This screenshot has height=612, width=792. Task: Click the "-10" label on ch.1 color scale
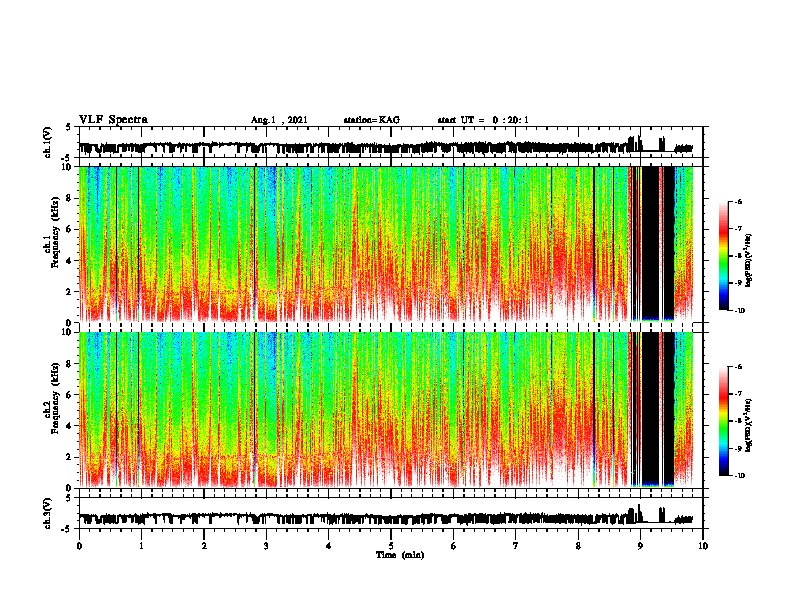click(x=740, y=311)
